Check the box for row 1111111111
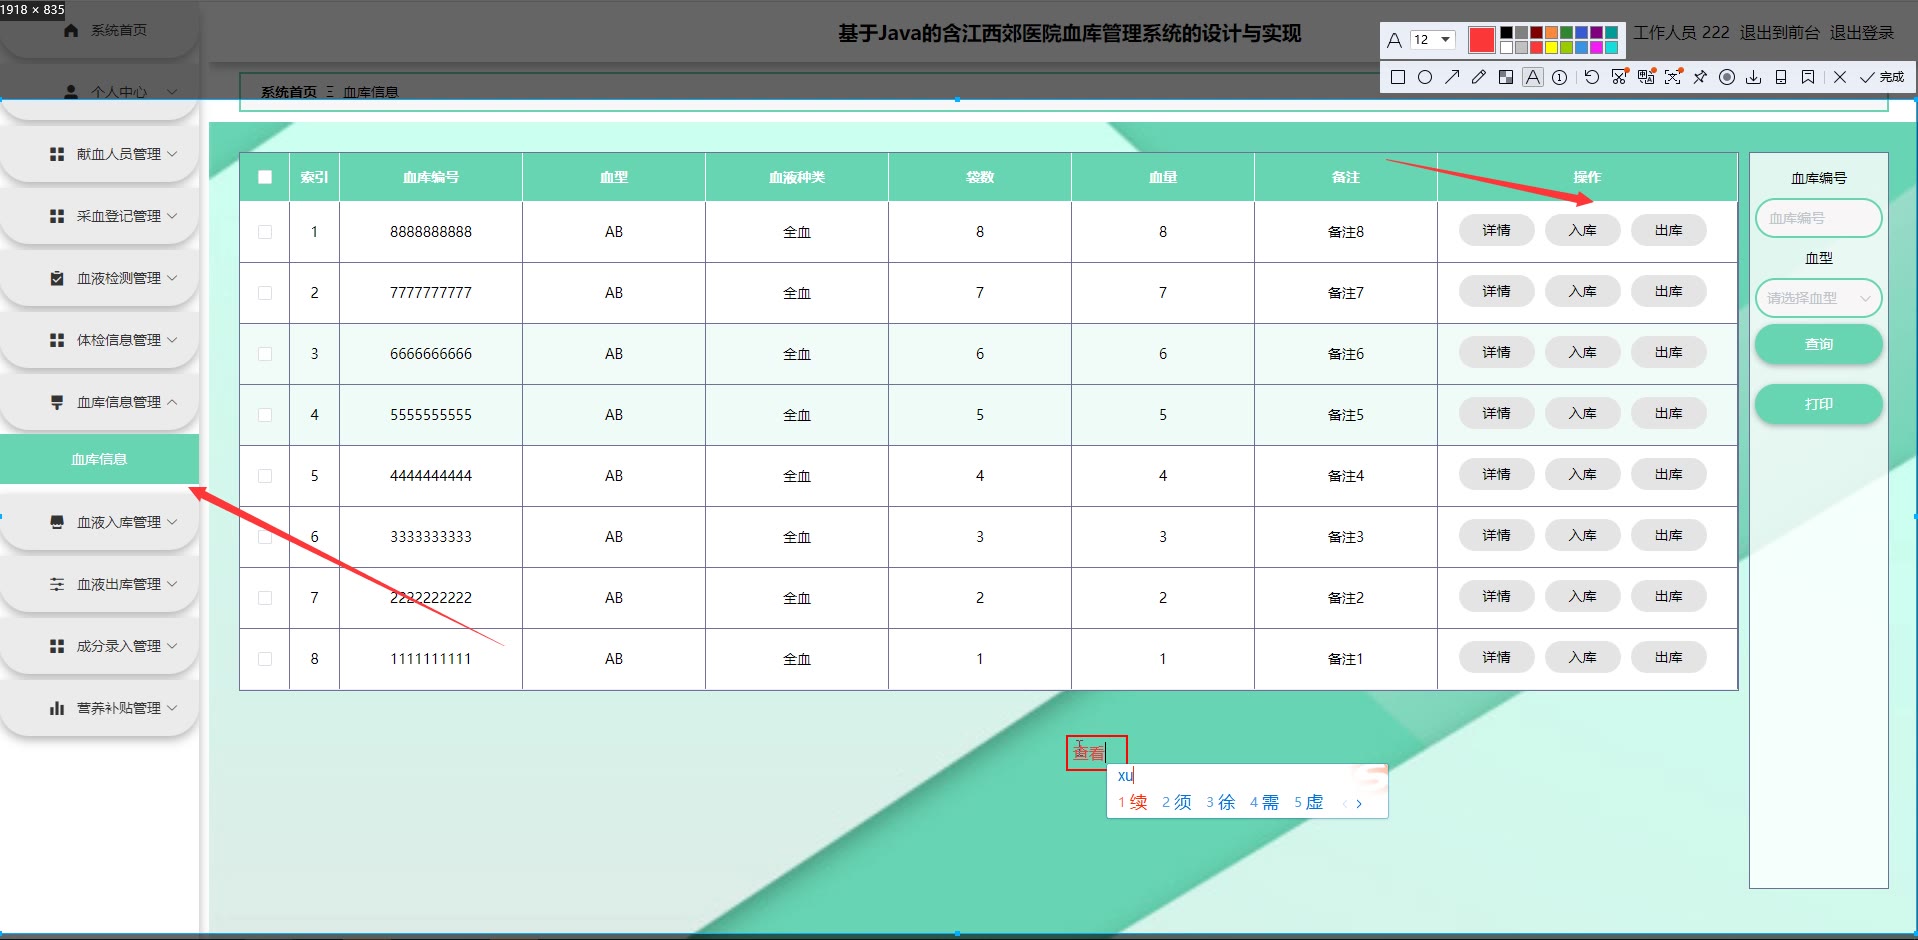The image size is (1918, 940). (x=265, y=659)
